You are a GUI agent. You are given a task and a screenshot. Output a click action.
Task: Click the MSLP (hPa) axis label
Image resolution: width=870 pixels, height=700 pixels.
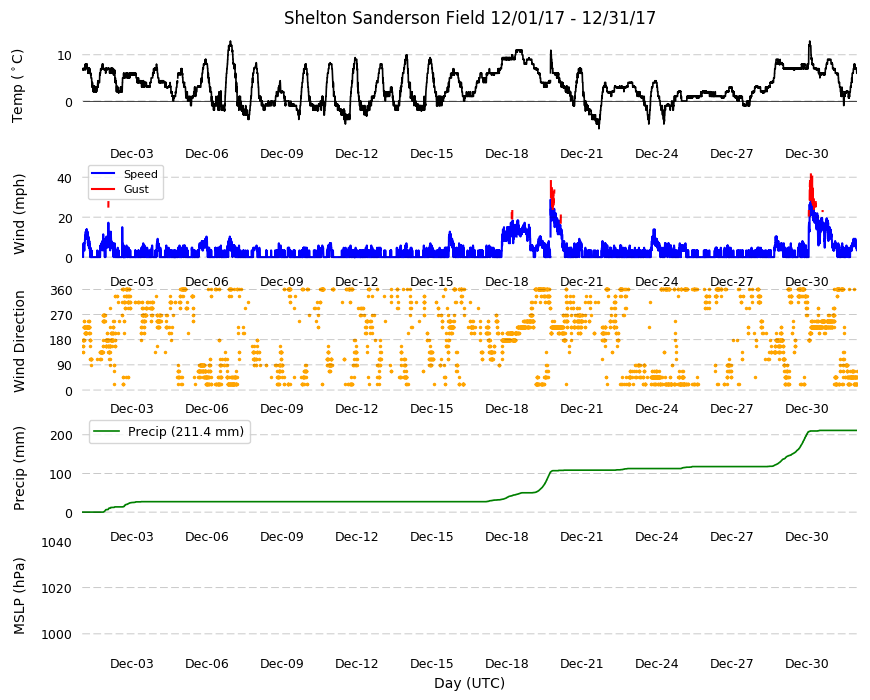19,596
